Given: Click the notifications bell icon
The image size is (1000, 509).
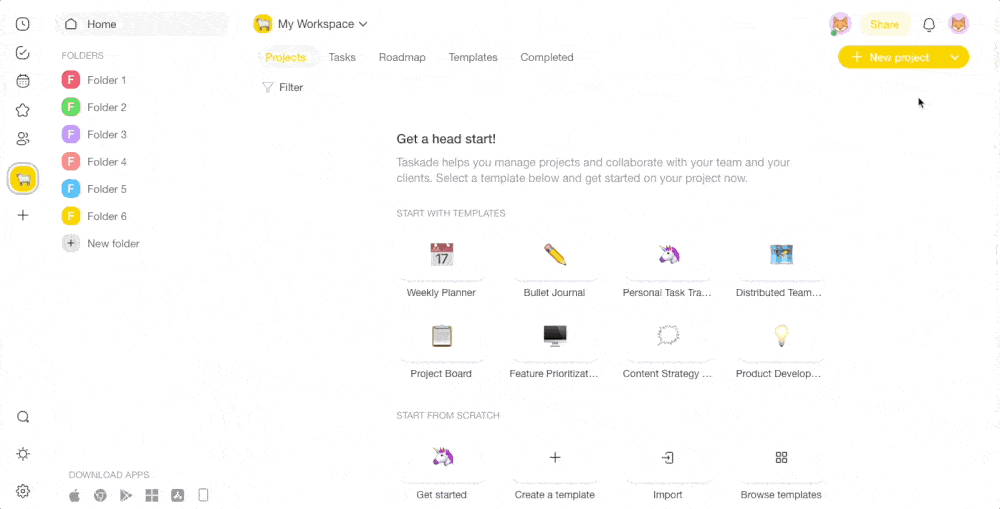Looking at the screenshot, I should [929, 25].
